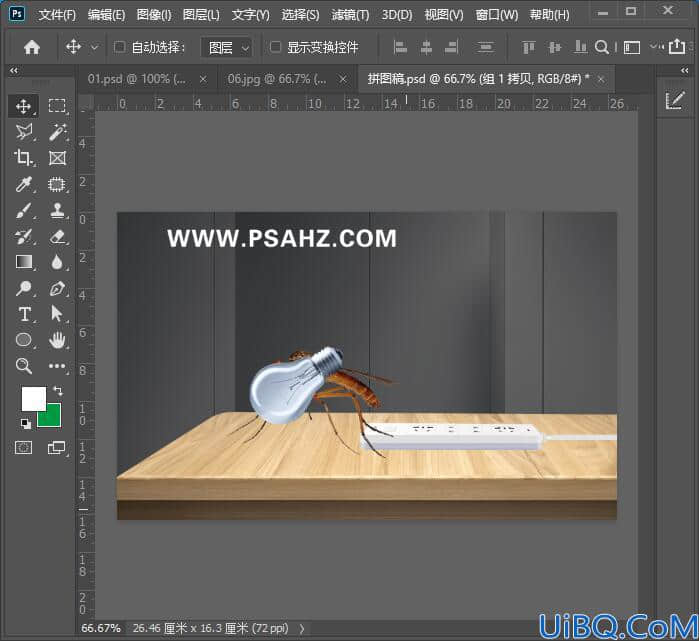Viewport: 699px width, 641px height.
Task: Select the Polygonal Lasso tool
Action: [x=23, y=132]
